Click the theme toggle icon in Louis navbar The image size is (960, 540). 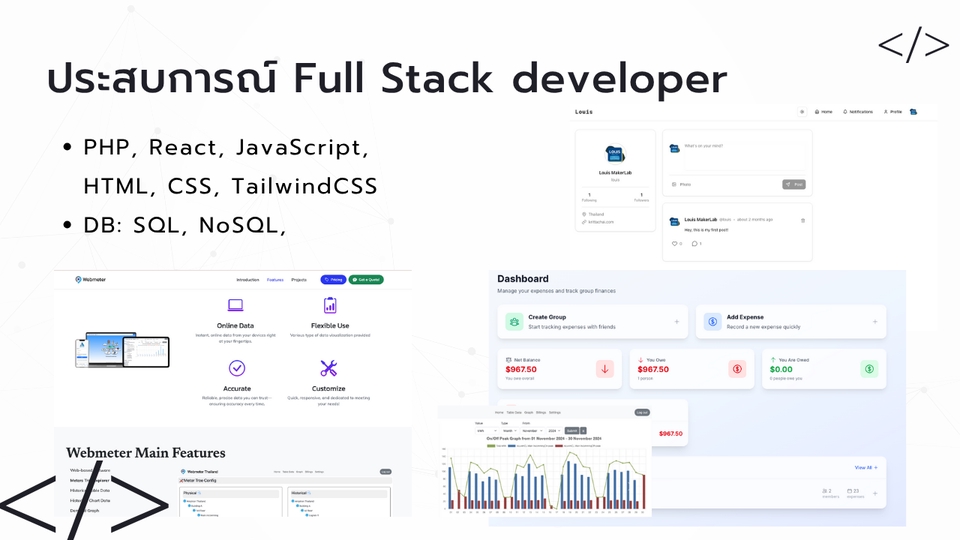[802, 112]
